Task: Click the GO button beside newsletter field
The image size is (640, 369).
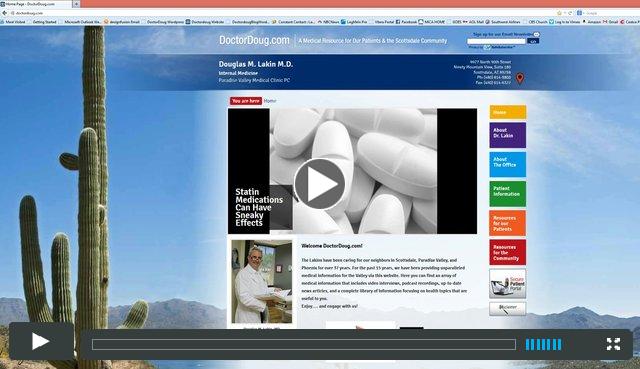Action: pos(533,41)
